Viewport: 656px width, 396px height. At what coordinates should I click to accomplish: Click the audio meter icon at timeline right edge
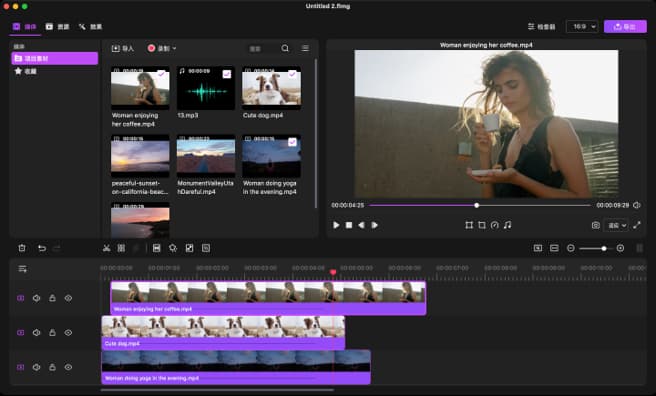click(640, 248)
